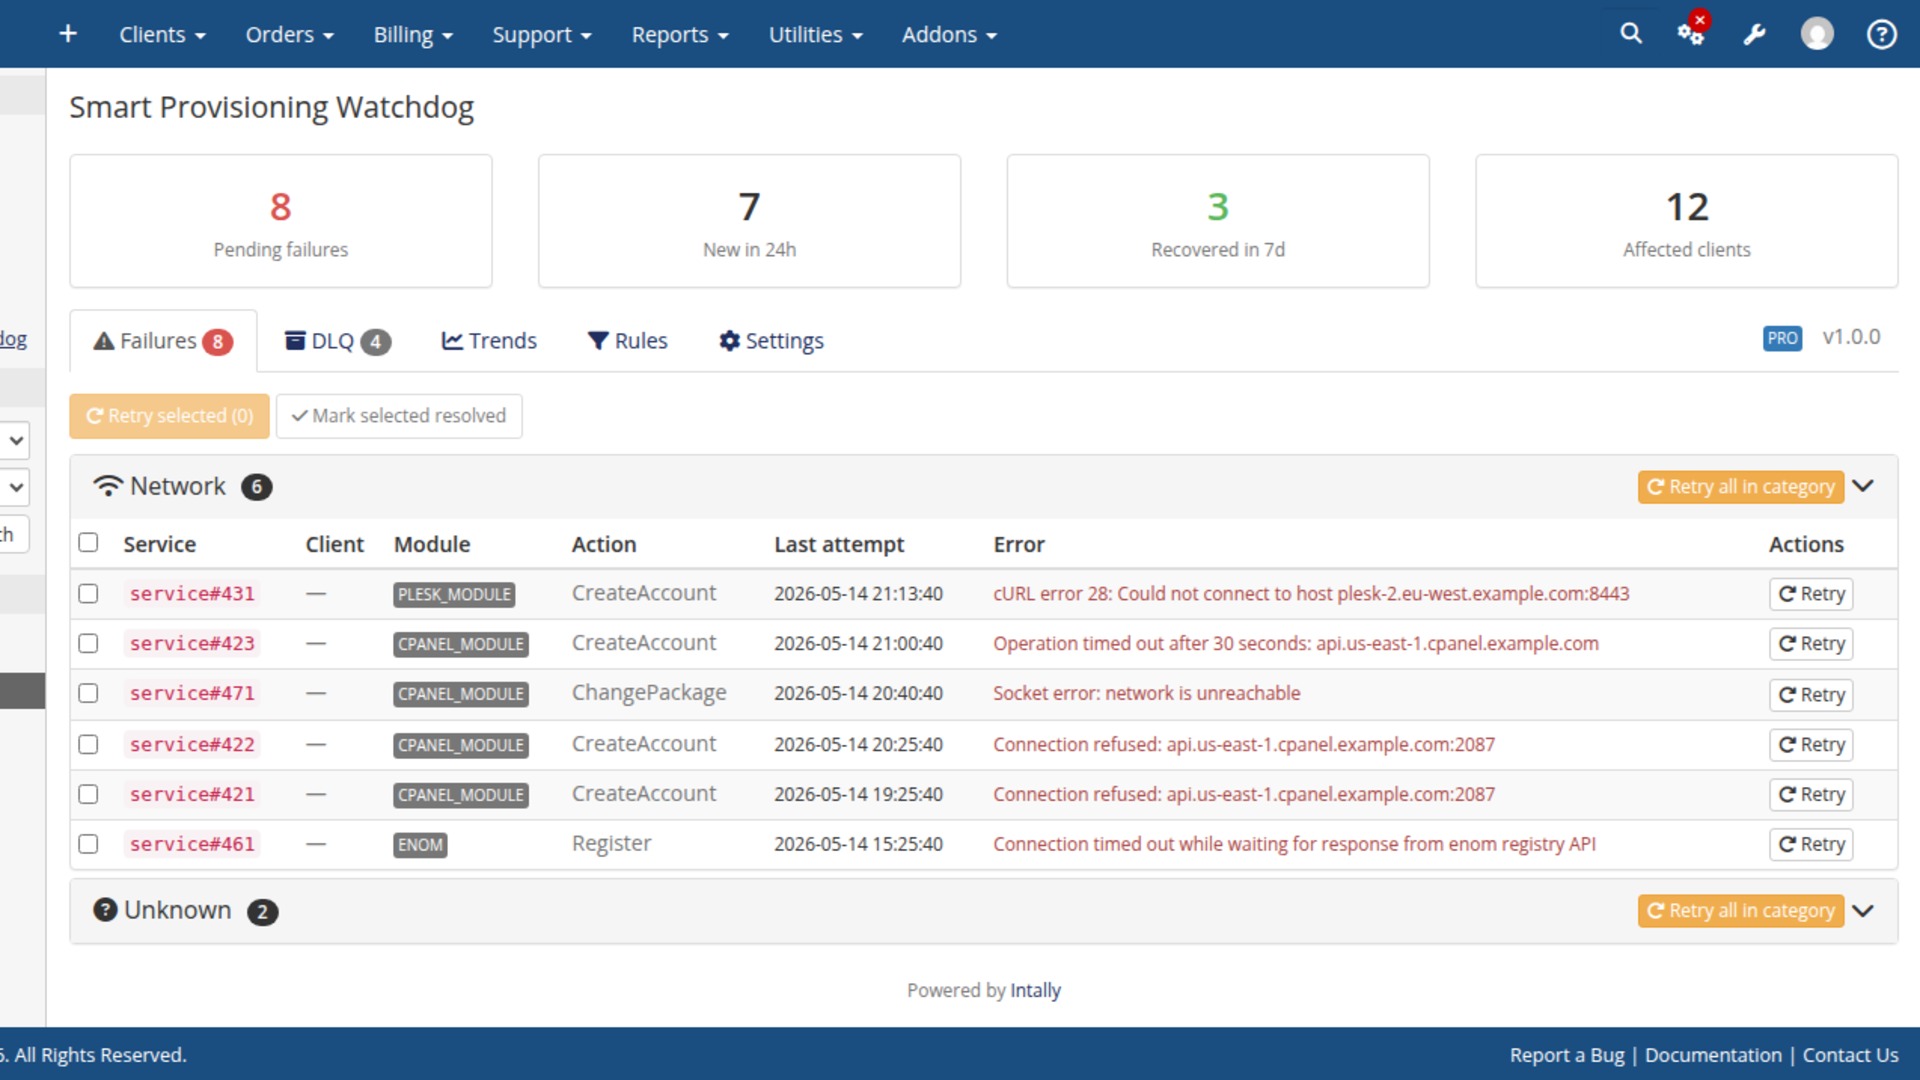Open the Support dropdown menu
Screen dimensions: 1920x1080
[542, 34]
